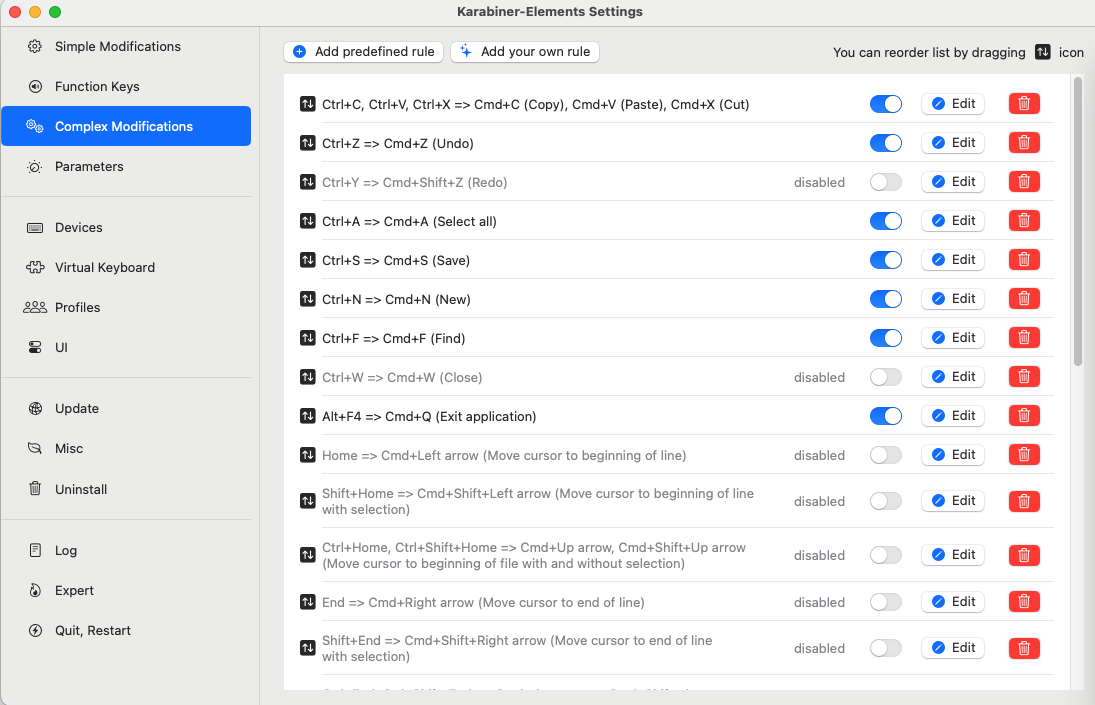Show the Devices settings
The height and width of the screenshot is (705, 1095).
pyautogui.click(x=126, y=228)
